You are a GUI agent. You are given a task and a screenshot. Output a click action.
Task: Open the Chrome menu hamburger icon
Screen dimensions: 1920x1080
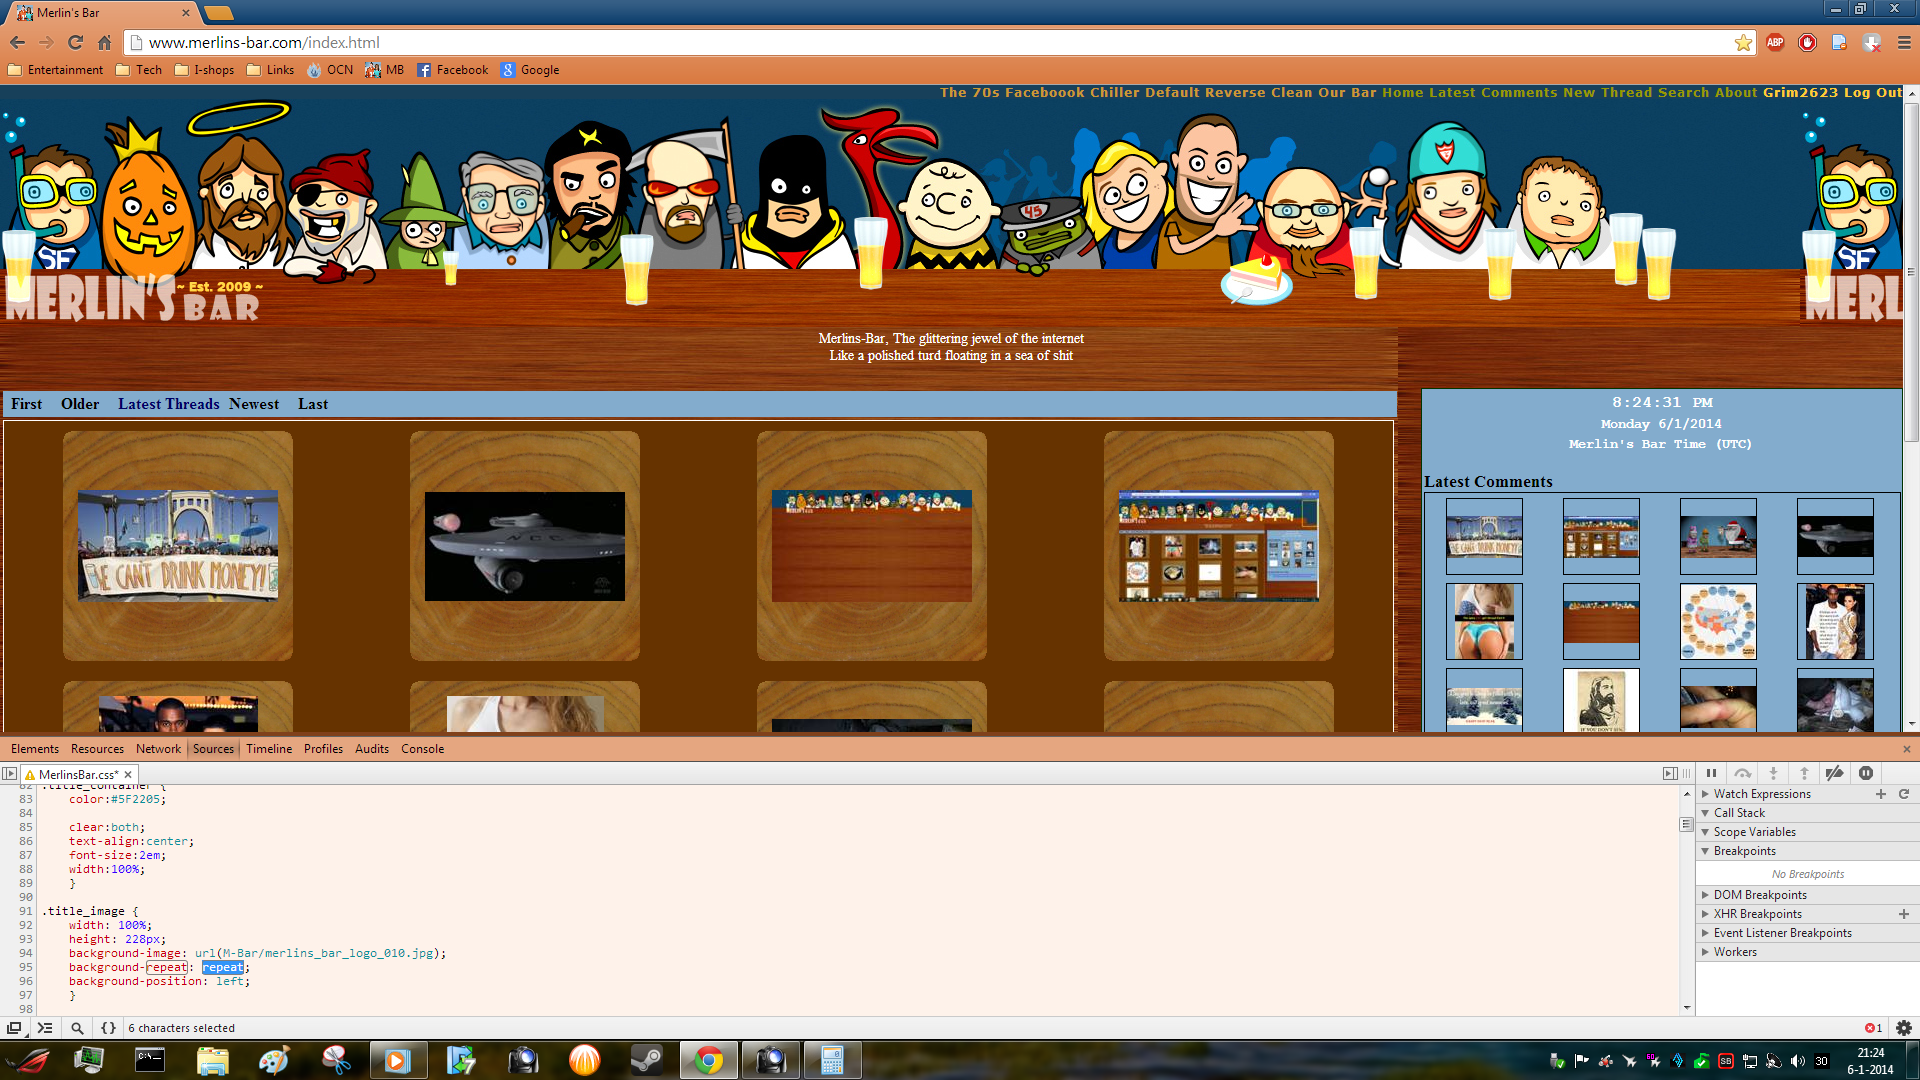coord(1904,42)
